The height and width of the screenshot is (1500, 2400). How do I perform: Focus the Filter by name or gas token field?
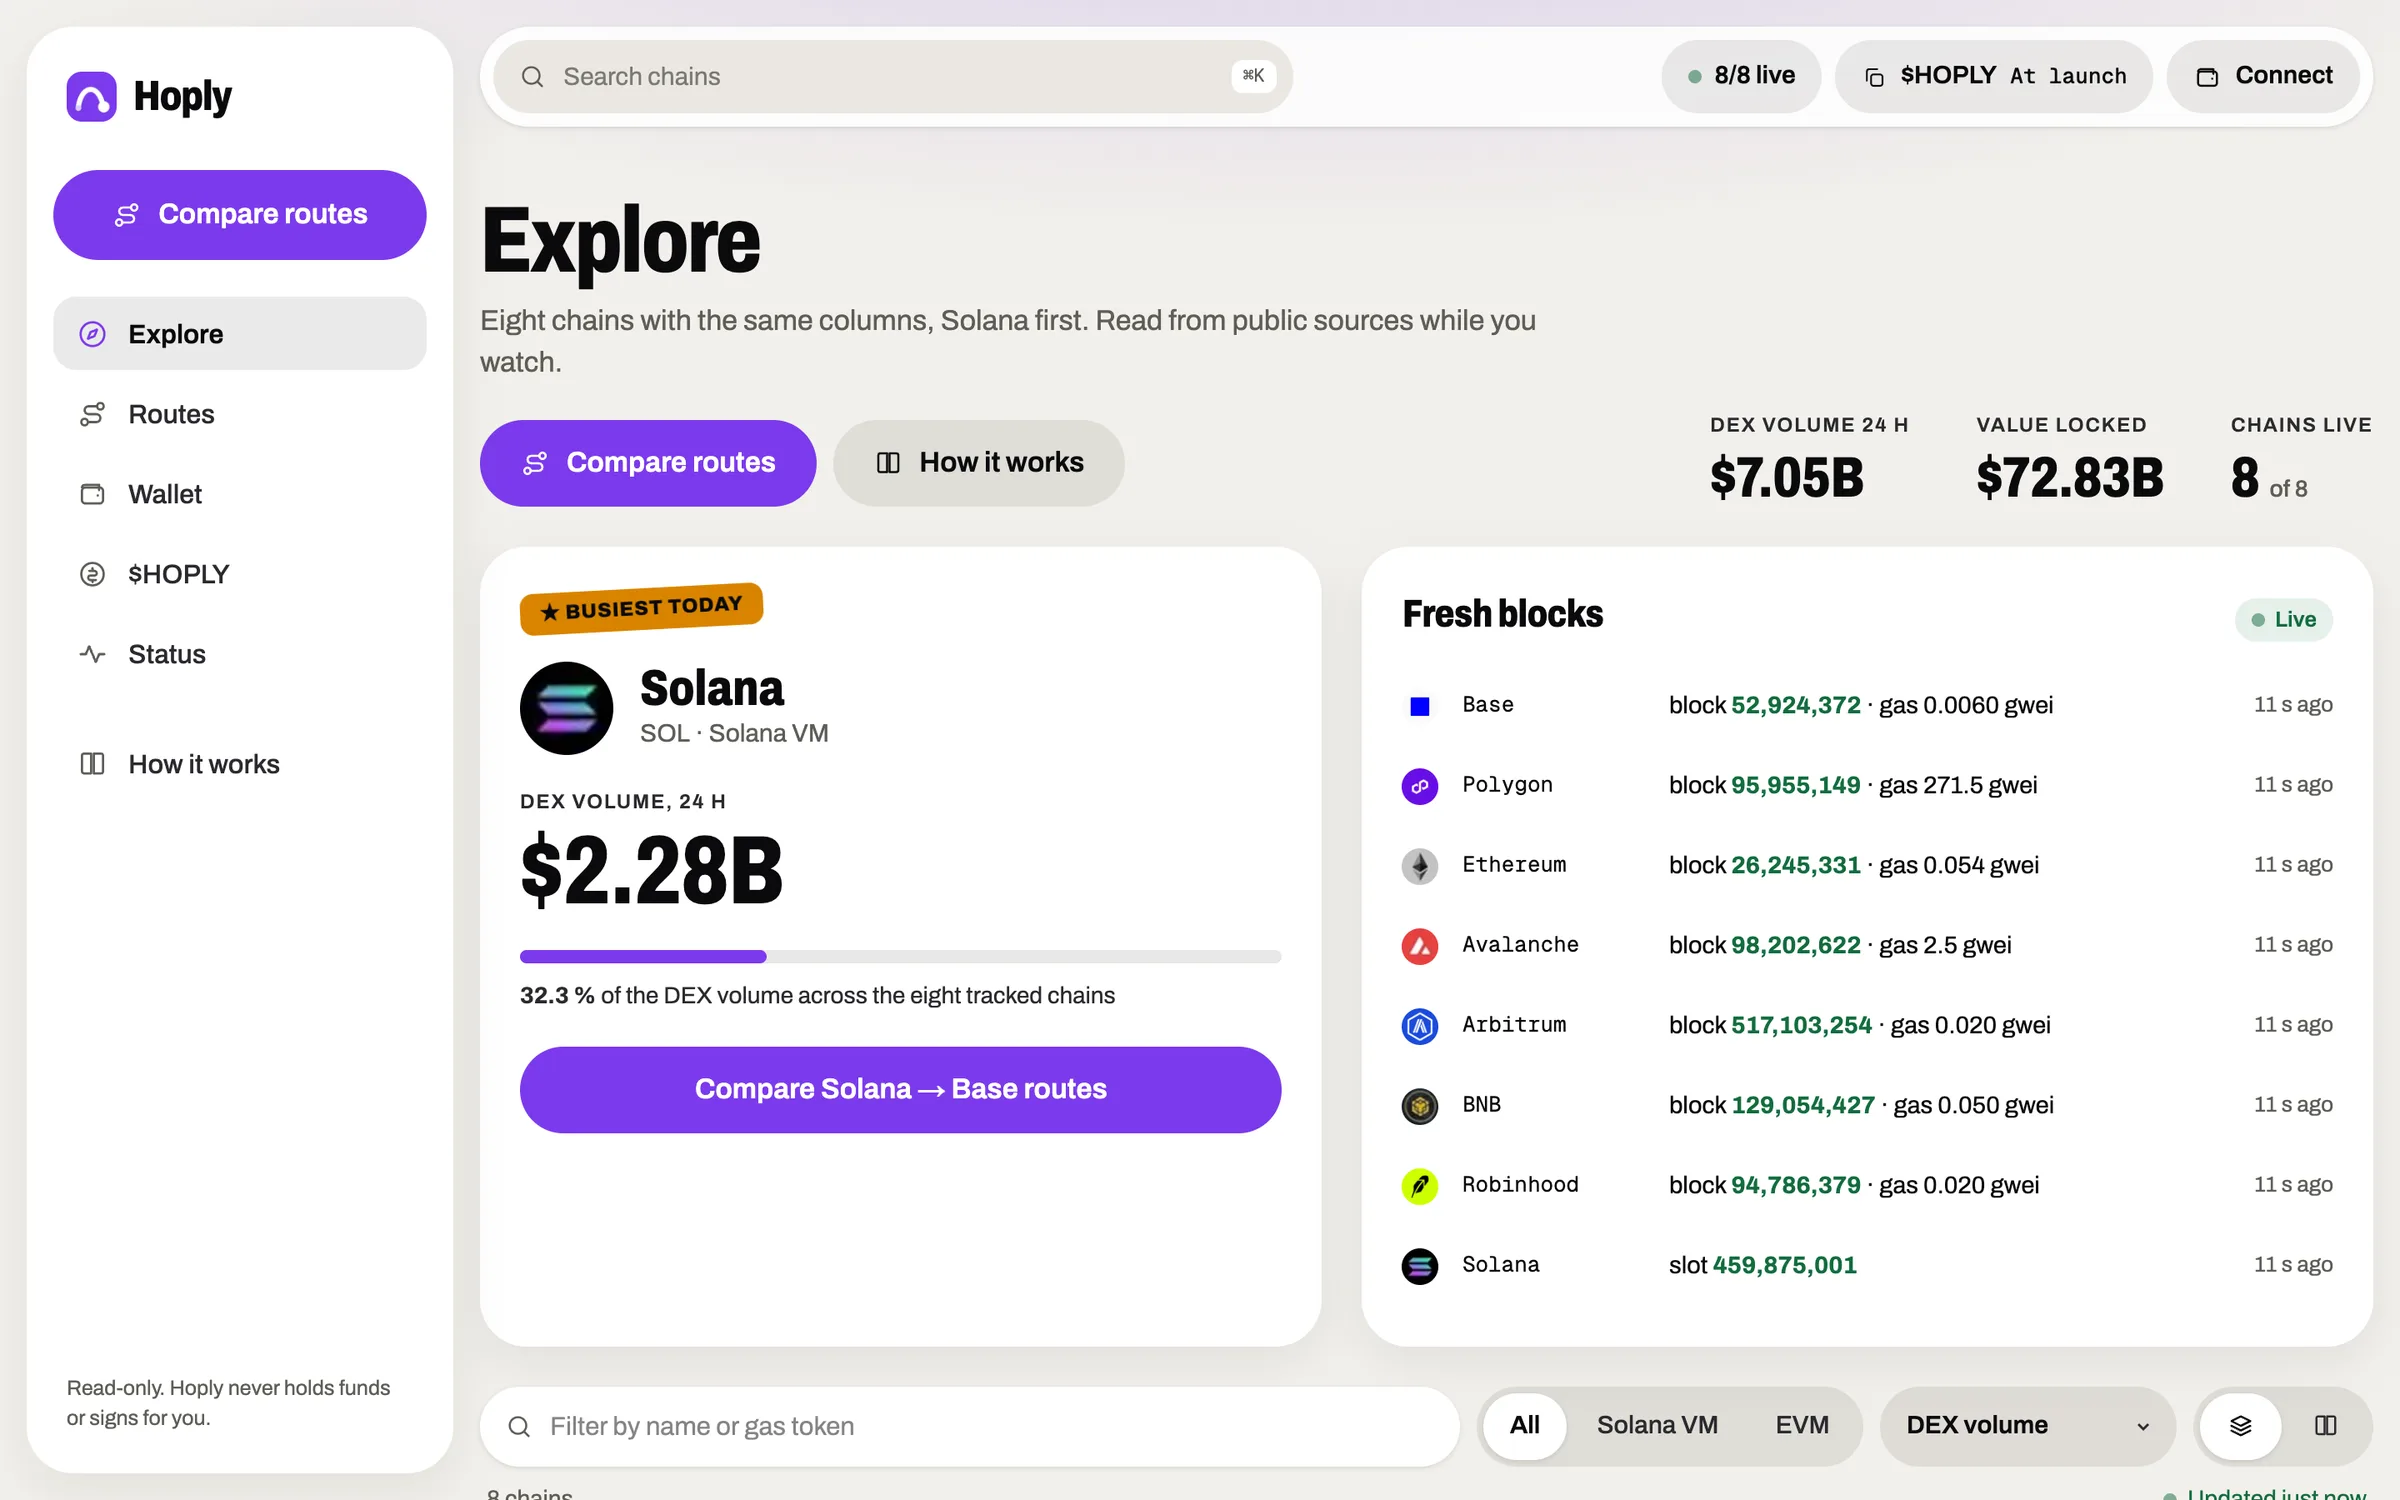click(970, 1426)
